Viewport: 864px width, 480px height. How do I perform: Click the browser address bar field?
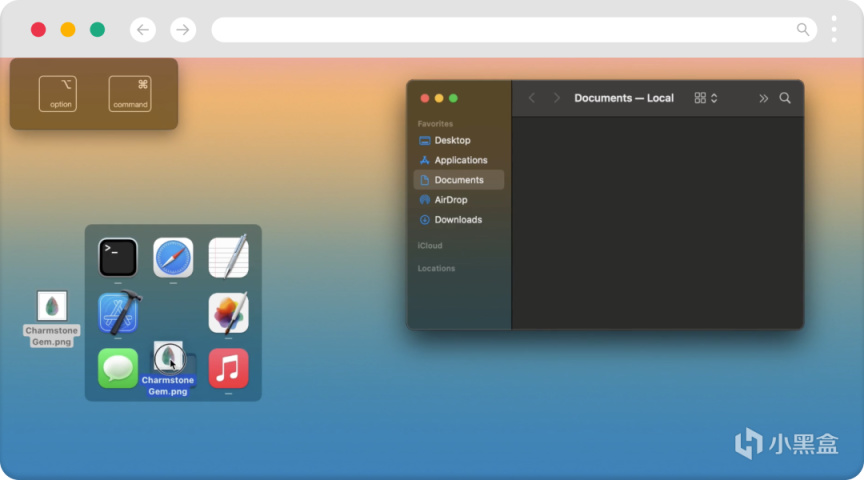pyautogui.click(x=514, y=30)
